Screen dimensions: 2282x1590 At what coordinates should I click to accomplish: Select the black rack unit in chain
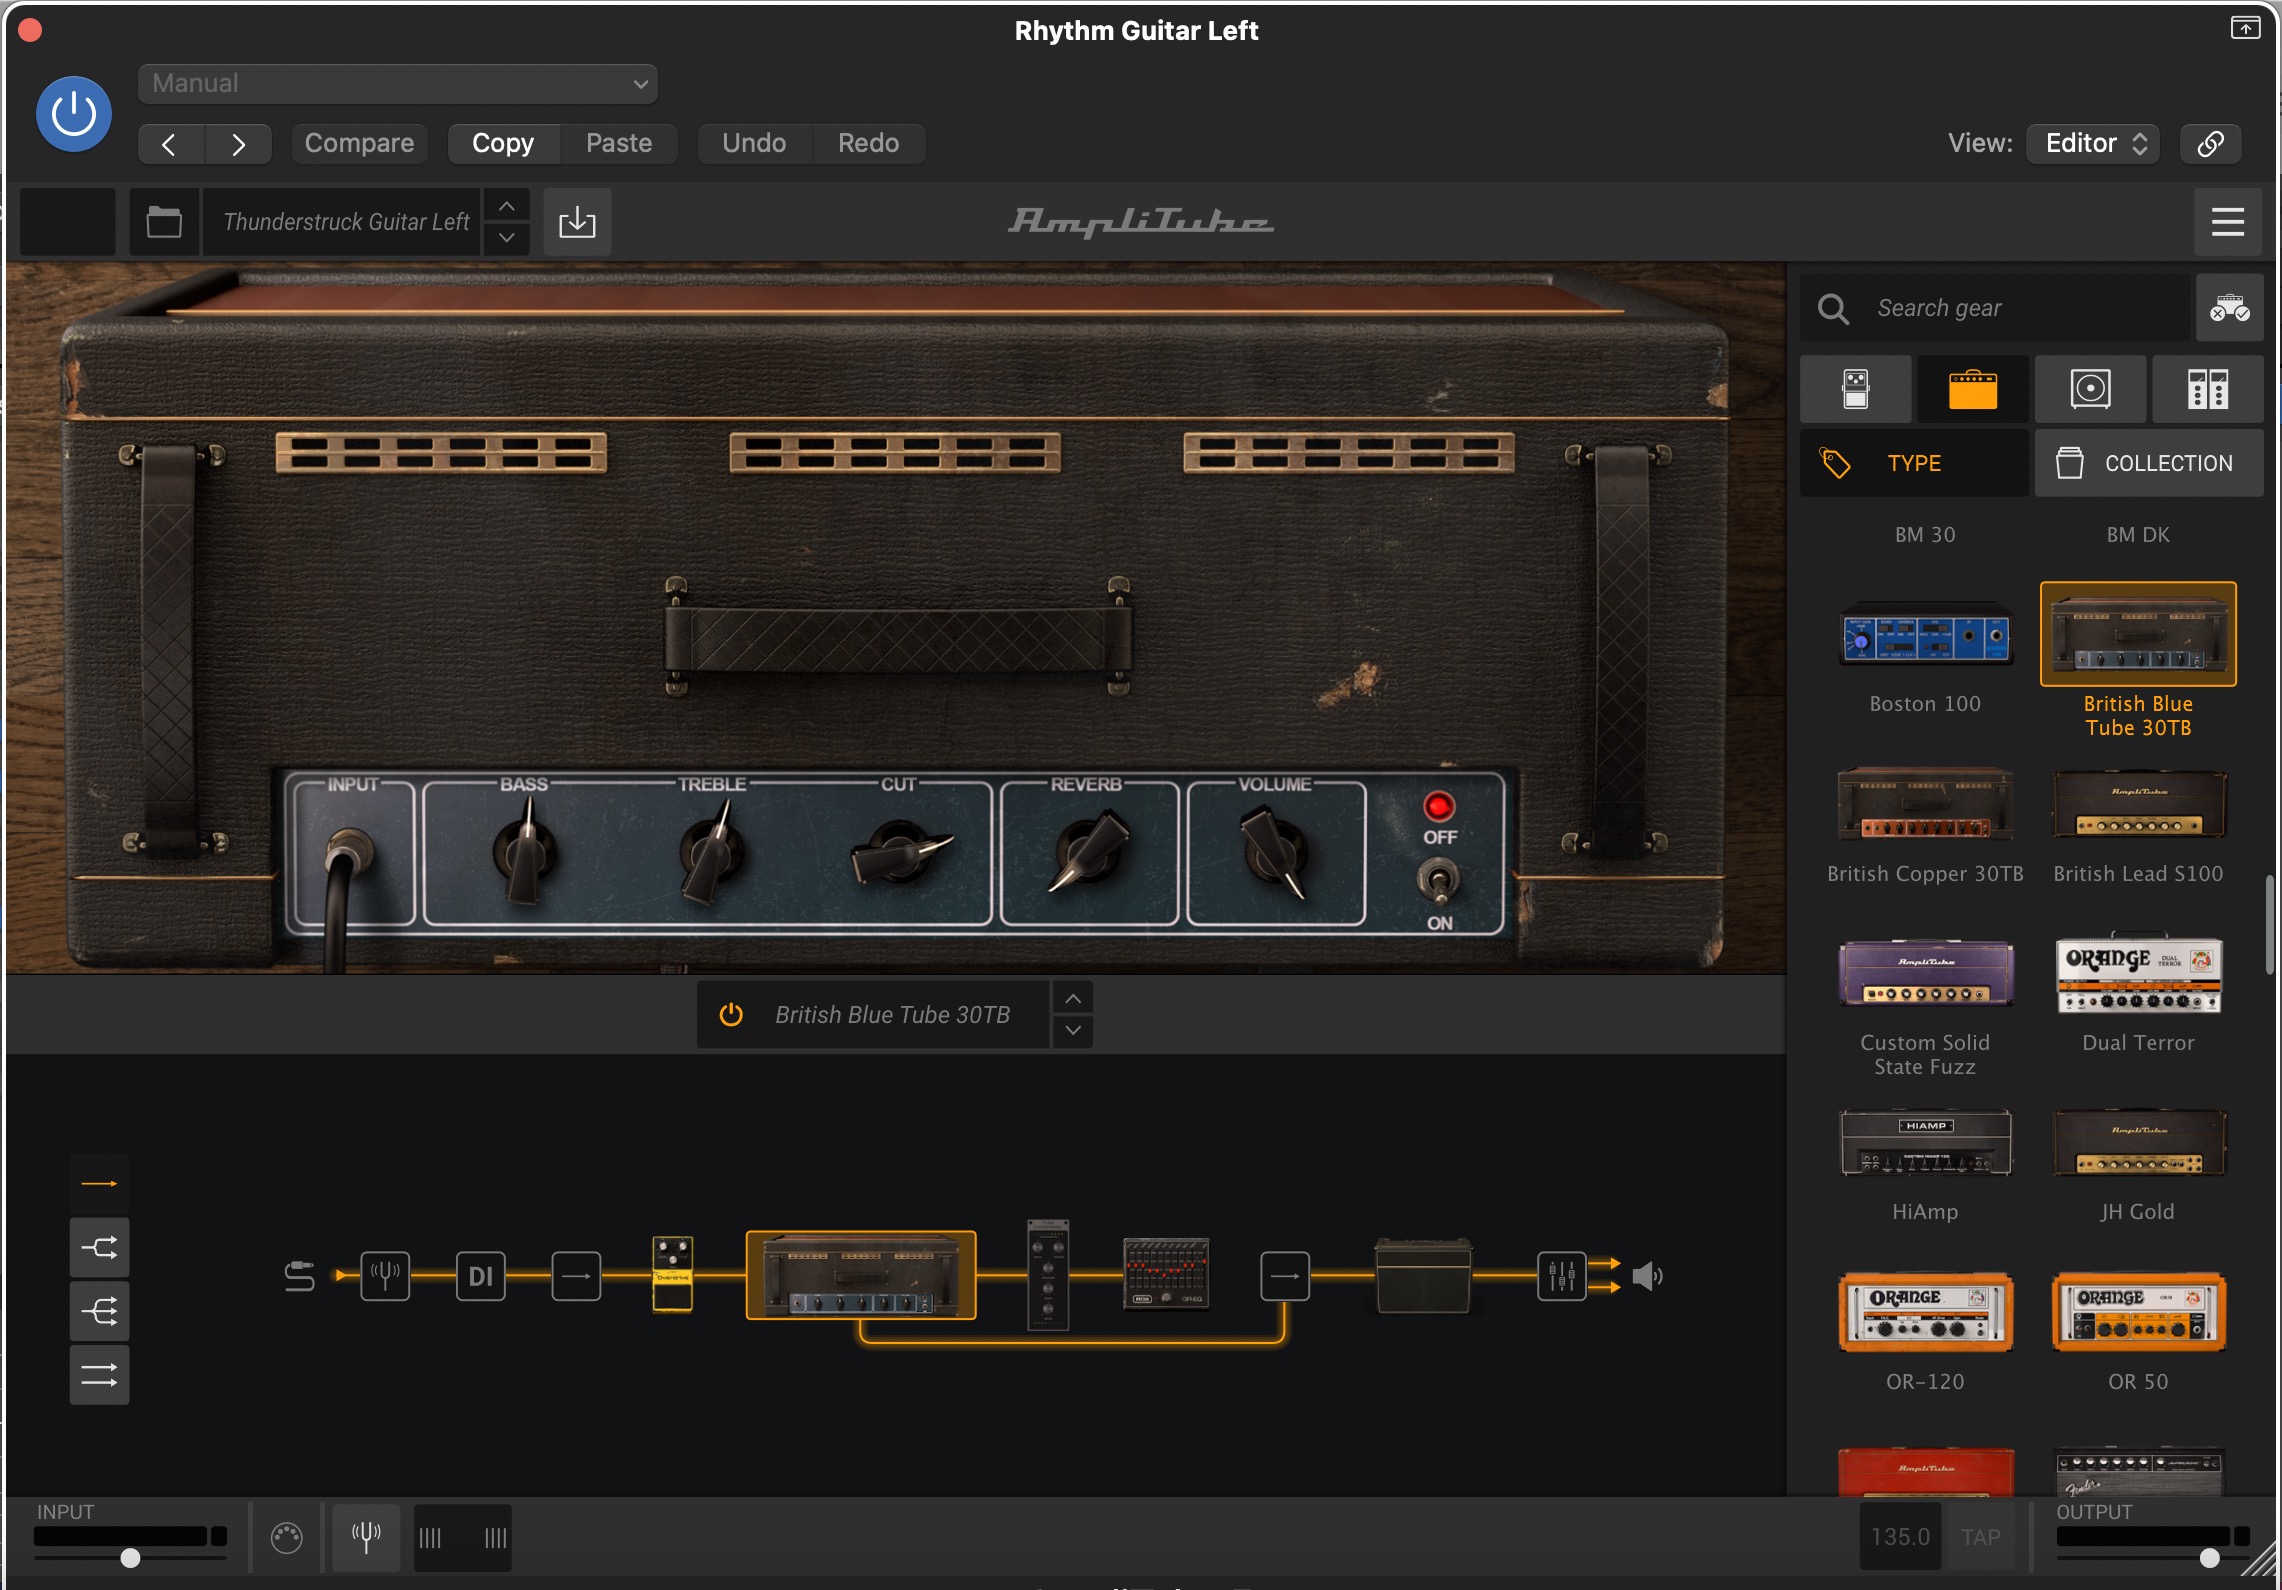click(1048, 1275)
